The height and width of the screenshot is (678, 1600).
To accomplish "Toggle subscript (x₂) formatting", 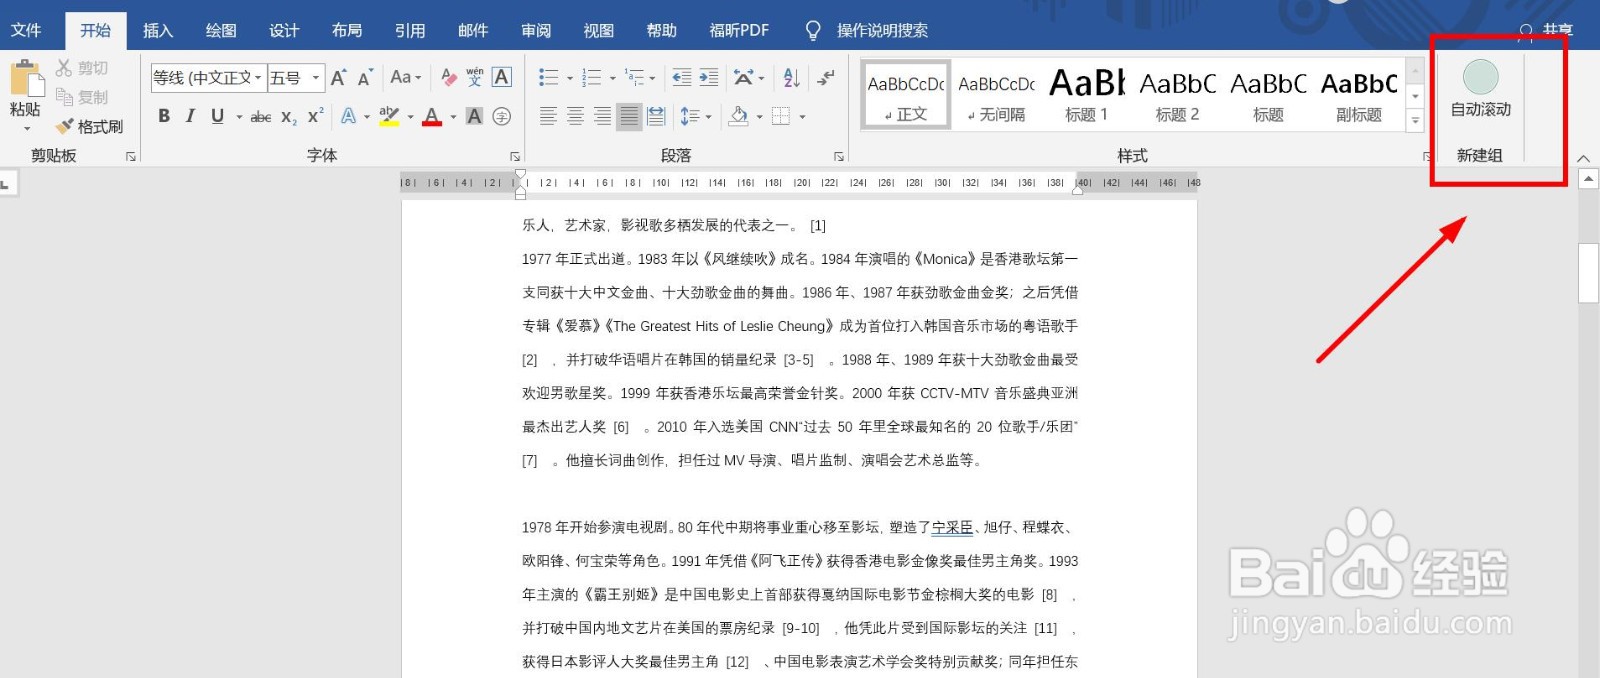I will click(x=288, y=117).
